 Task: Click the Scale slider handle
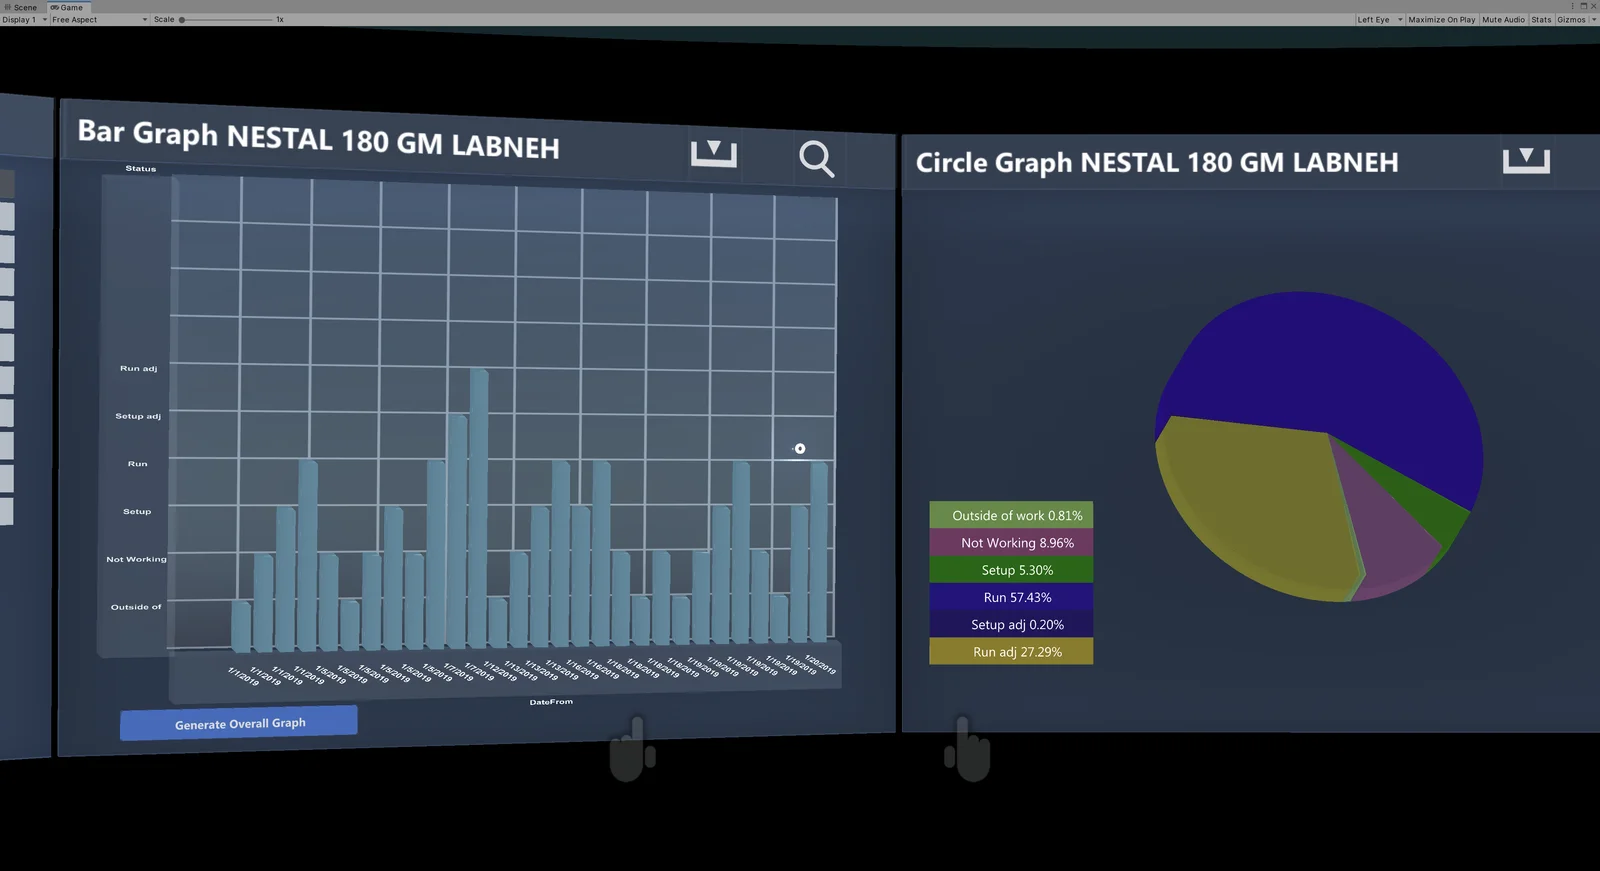tap(182, 19)
